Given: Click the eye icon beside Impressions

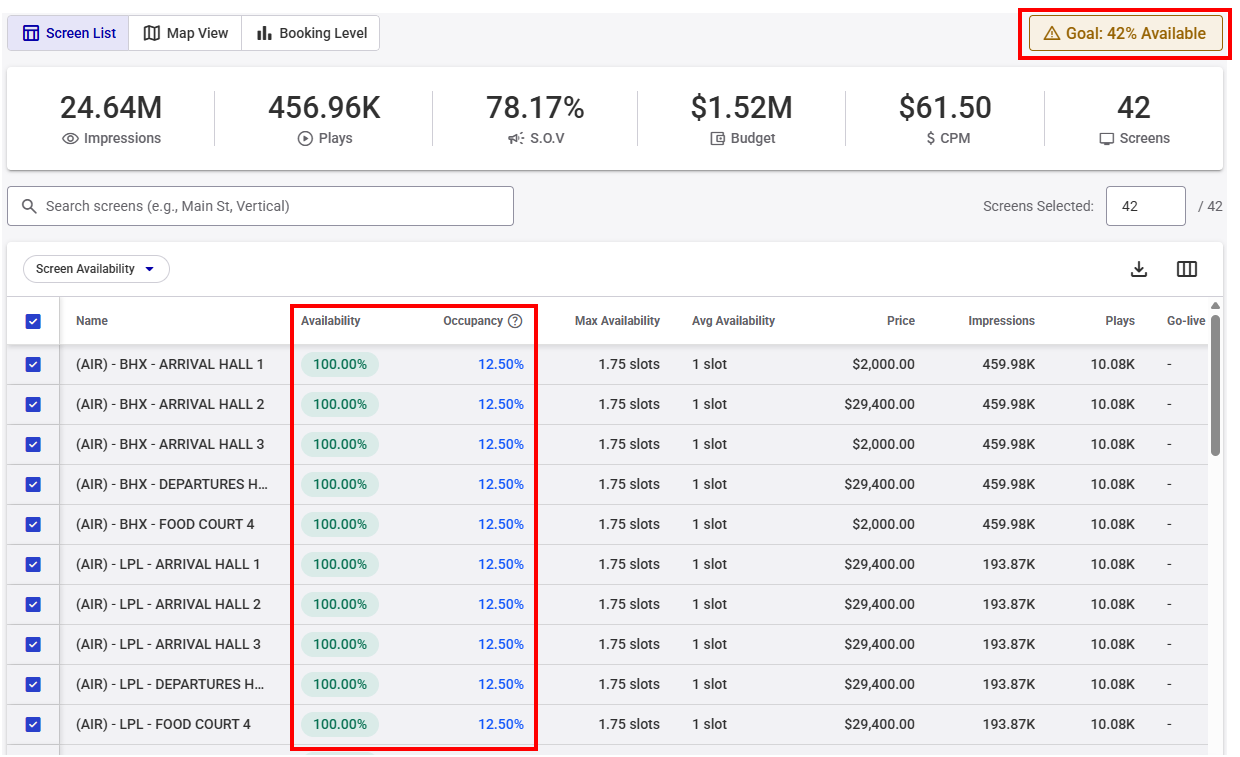Looking at the screenshot, I should click(x=70, y=139).
